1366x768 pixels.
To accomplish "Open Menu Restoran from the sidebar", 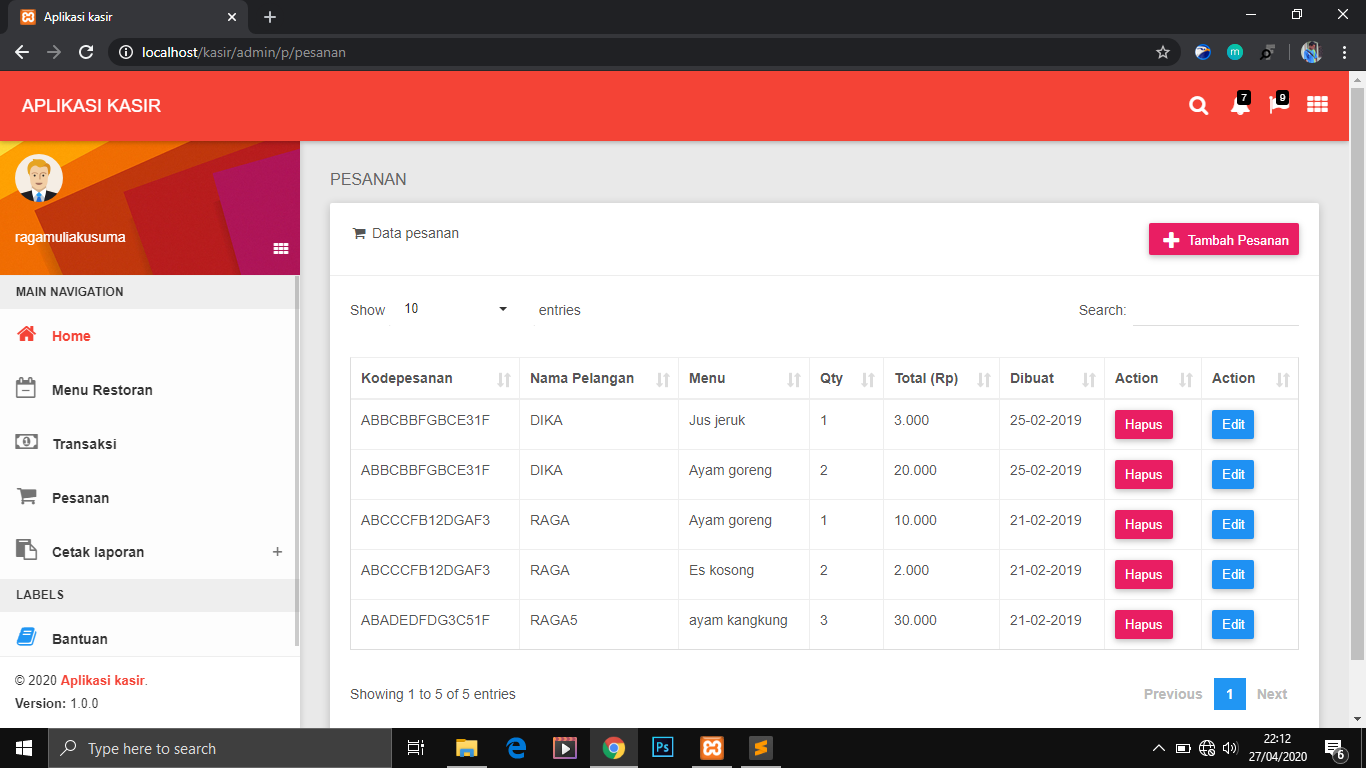I will click(101, 389).
